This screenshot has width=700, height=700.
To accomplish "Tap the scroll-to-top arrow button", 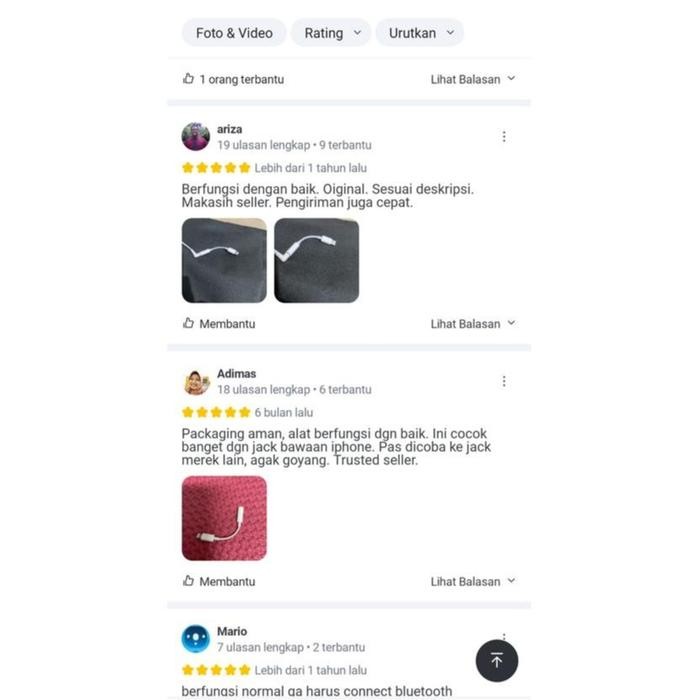I will pos(496,660).
